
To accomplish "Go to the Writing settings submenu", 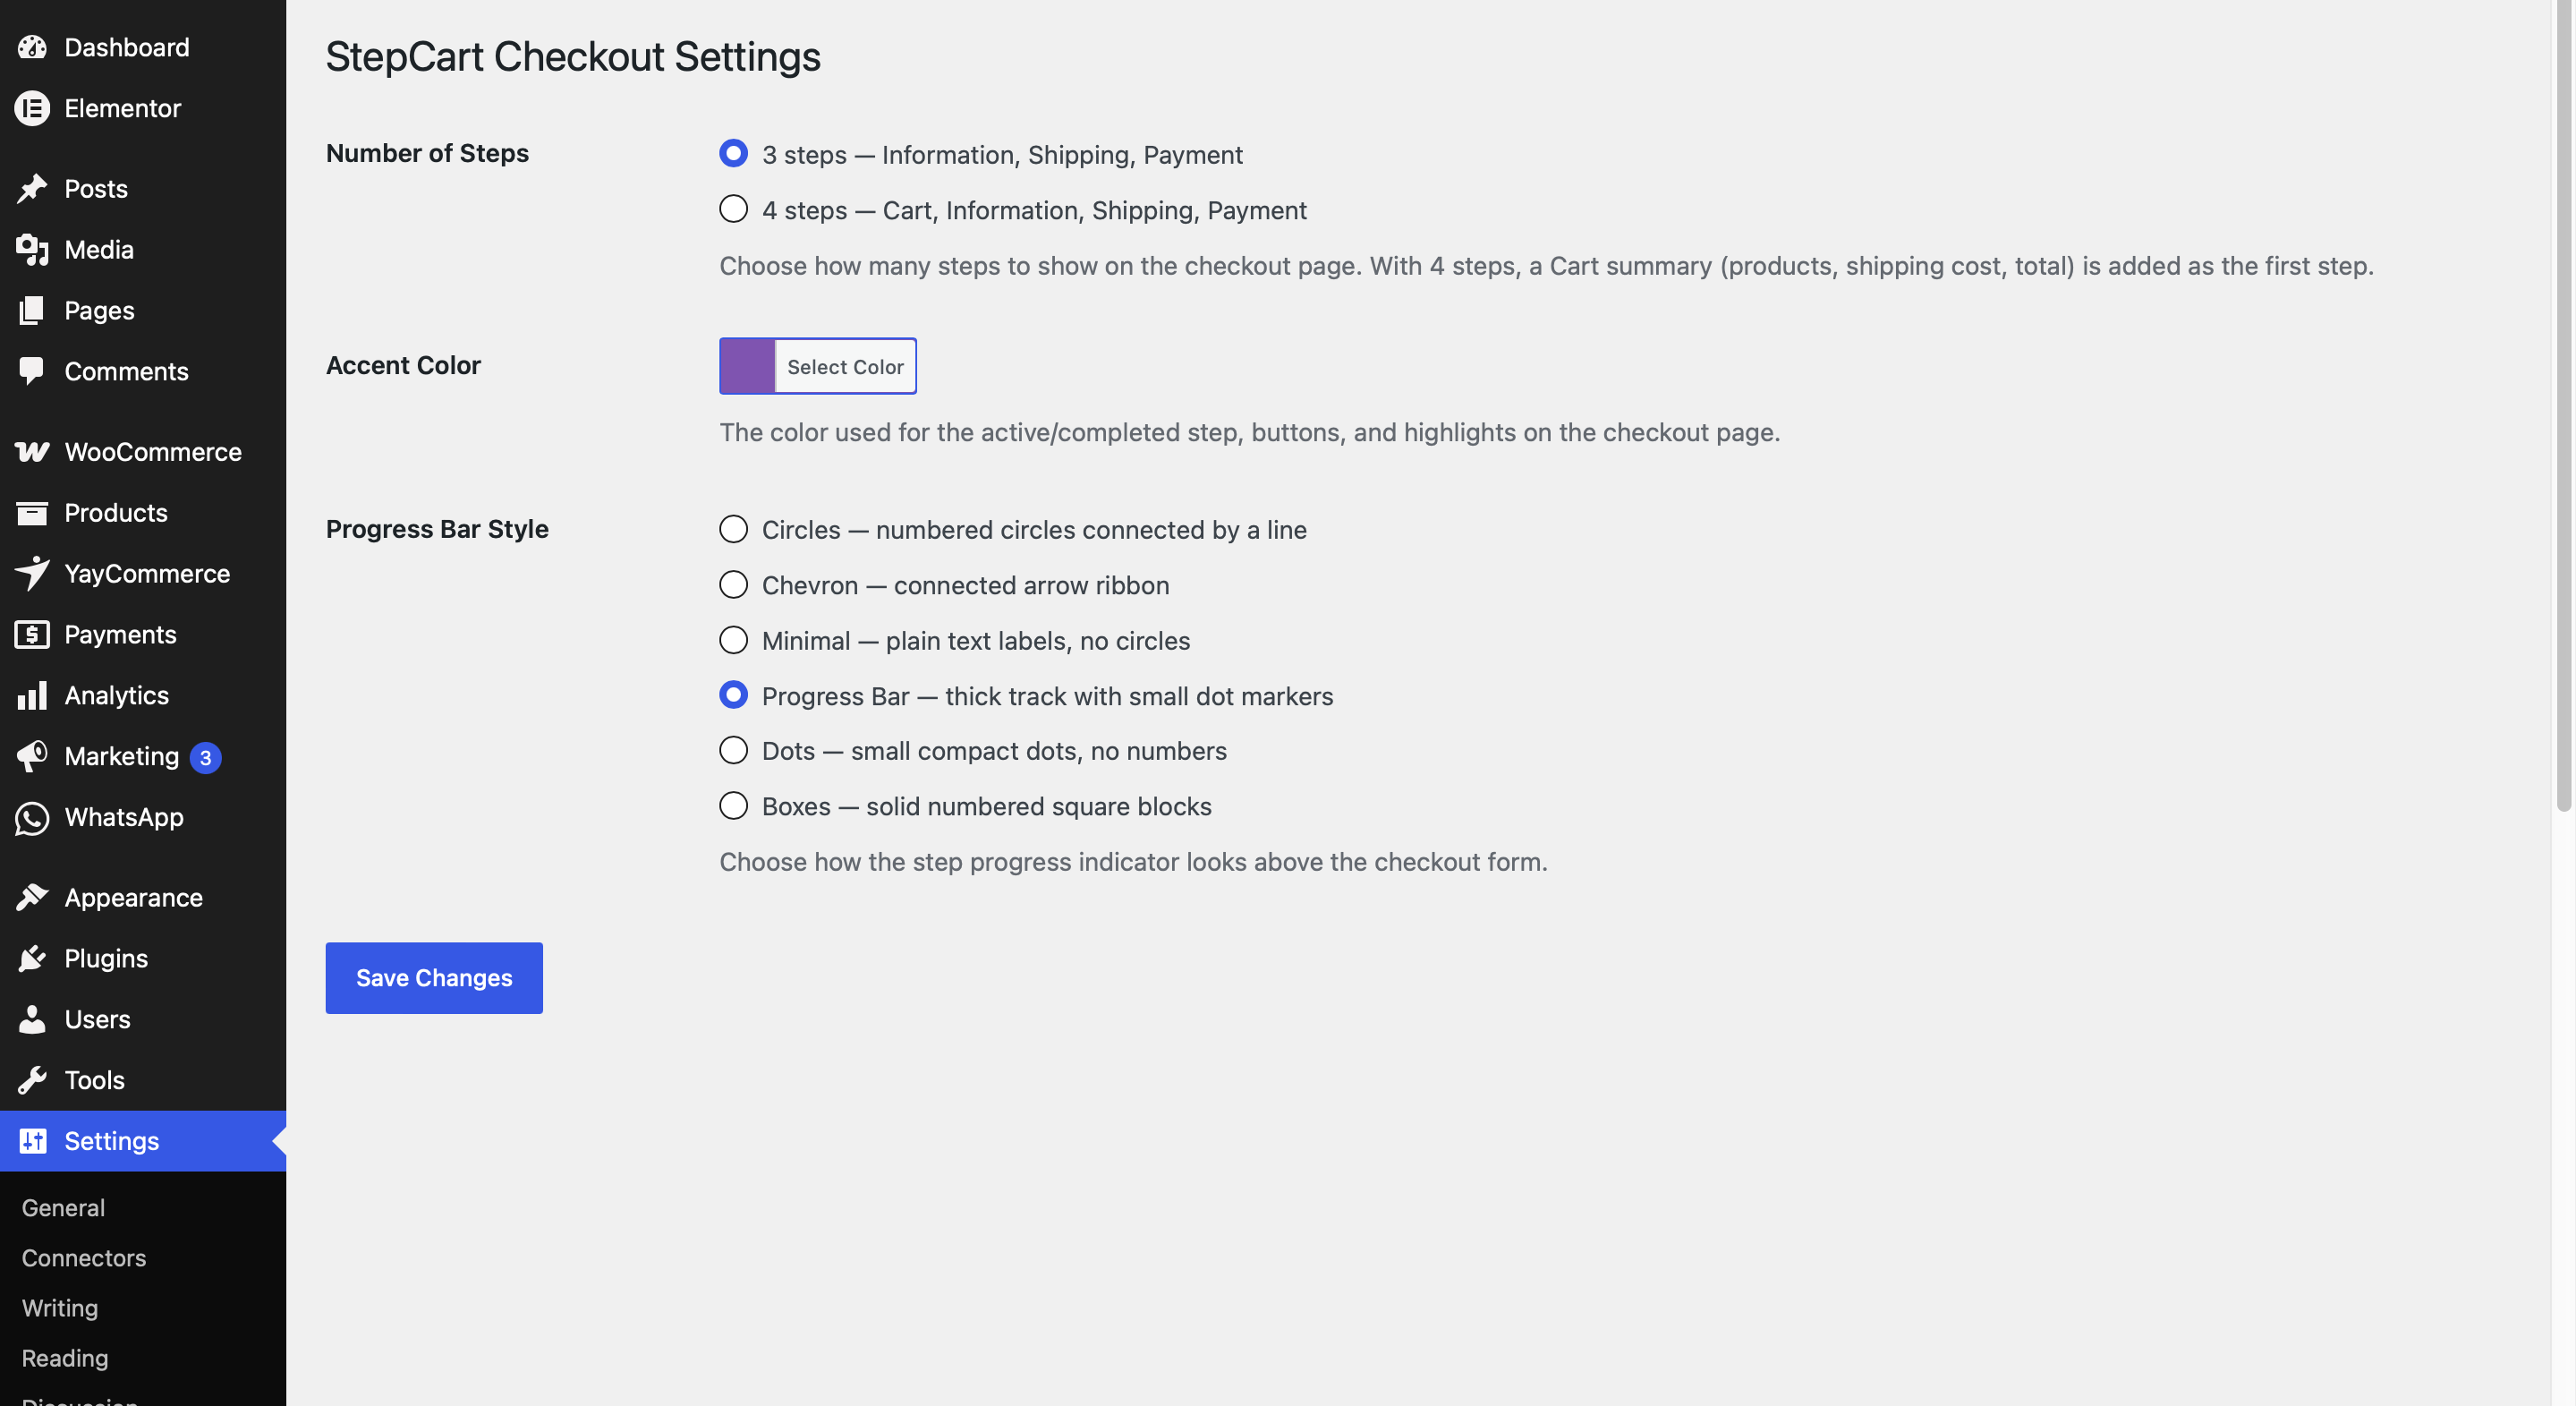I will tap(60, 1307).
